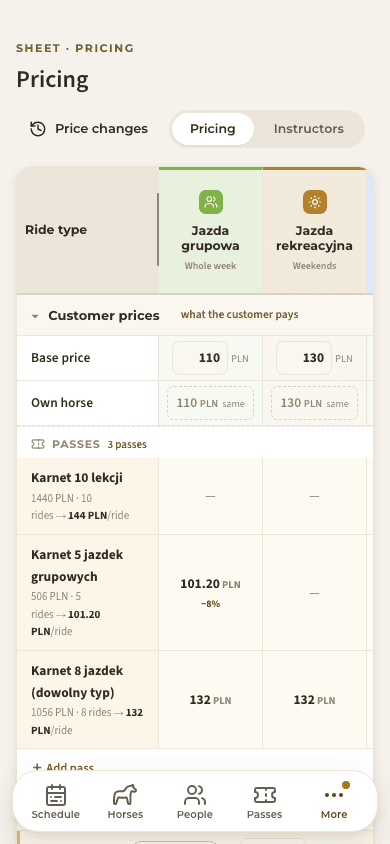Click the Whole week subtitle
The width and height of the screenshot is (390, 844).
pos(210,266)
